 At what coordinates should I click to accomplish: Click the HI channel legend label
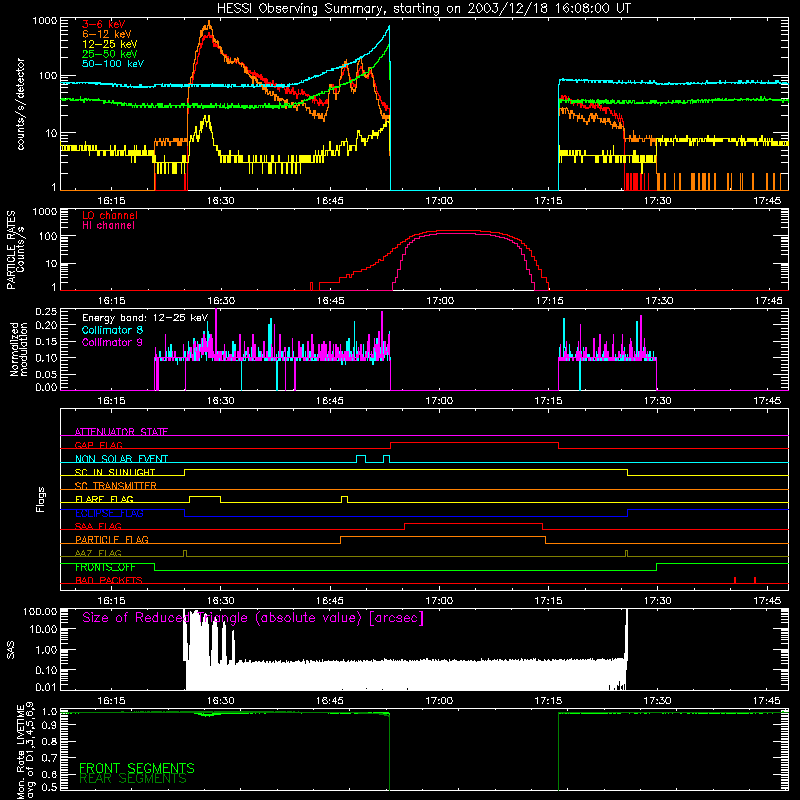109,225
